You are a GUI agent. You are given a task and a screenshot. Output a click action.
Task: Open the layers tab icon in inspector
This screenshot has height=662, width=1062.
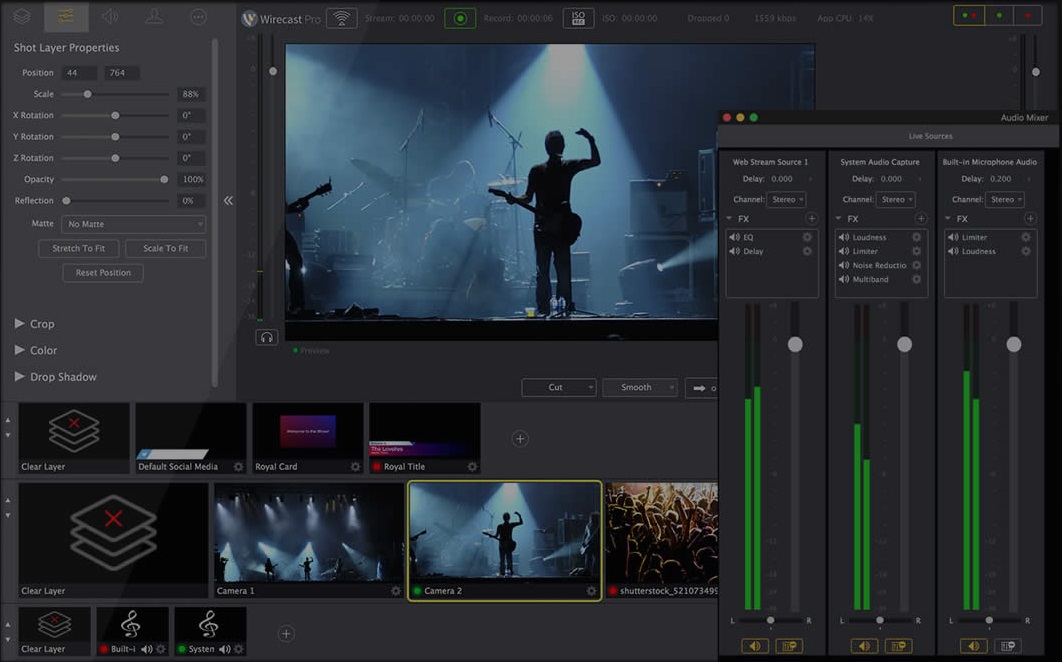pyautogui.click(x=22, y=16)
